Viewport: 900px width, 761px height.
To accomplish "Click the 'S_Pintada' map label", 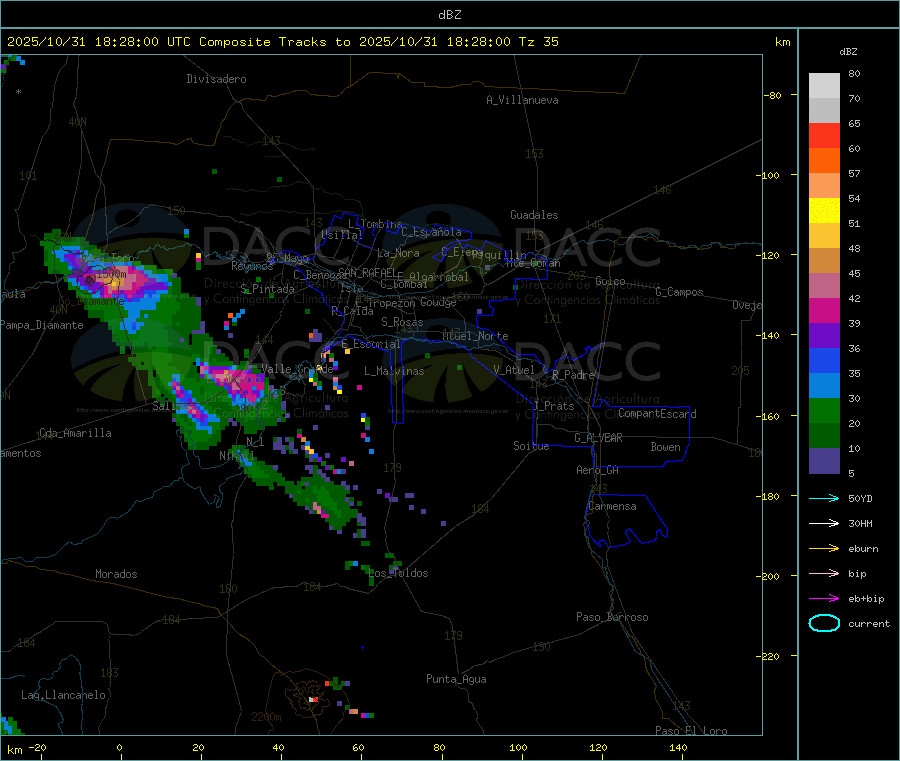I will click(267, 289).
